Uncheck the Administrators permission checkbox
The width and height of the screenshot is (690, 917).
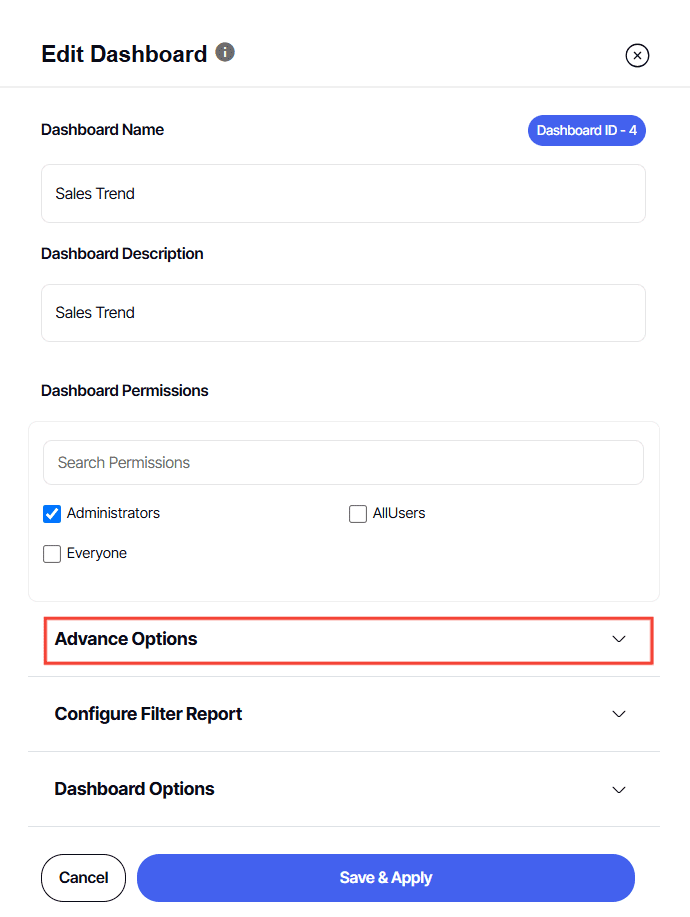pyautogui.click(x=51, y=513)
